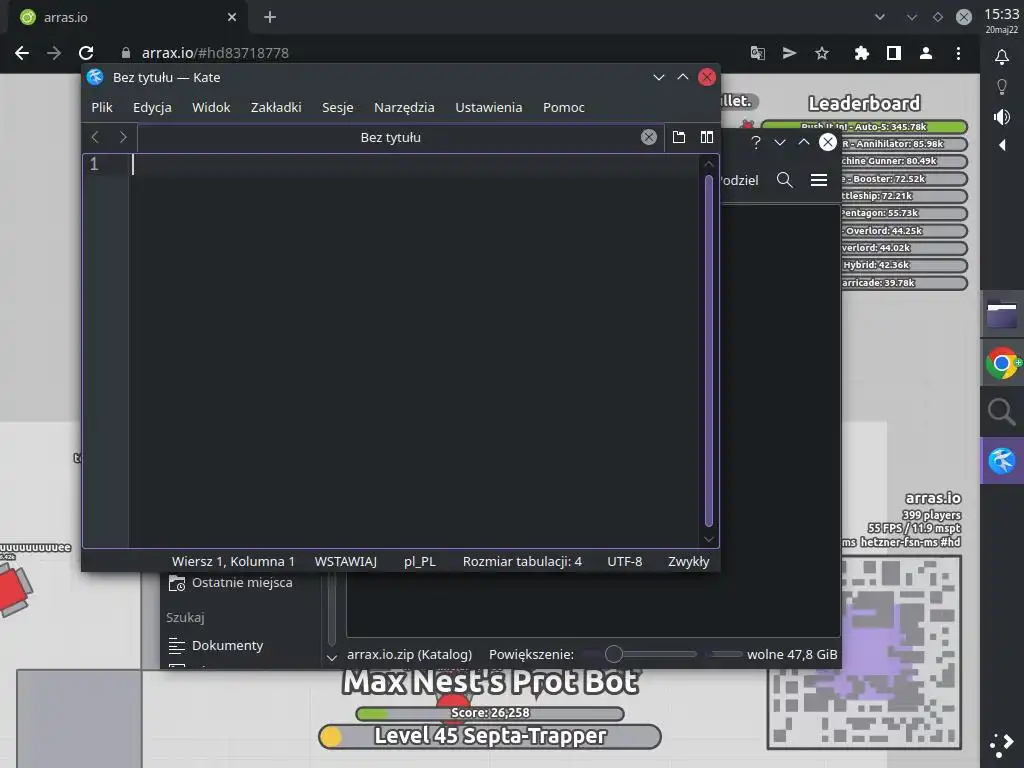Image resolution: width=1024 pixels, height=768 pixels.
Task: Bookmark this page with the star icon
Action: tap(822, 53)
